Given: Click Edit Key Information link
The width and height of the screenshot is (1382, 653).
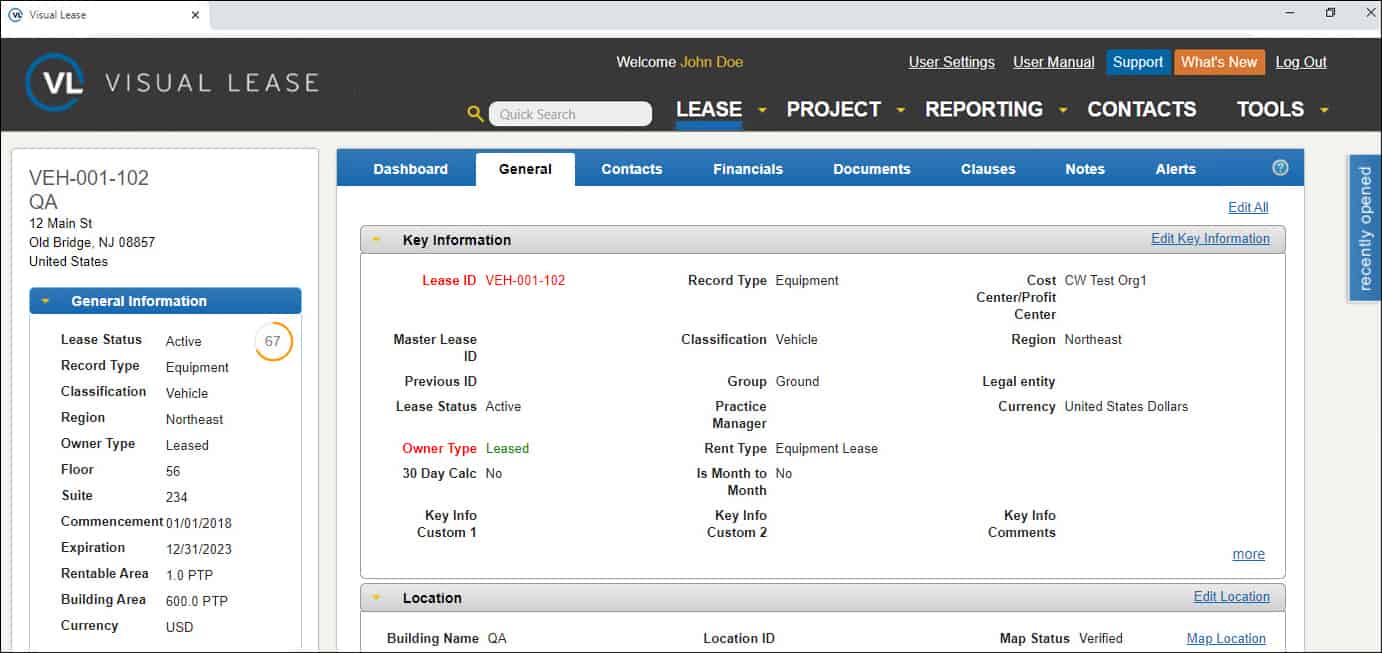Looking at the screenshot, I should click(x=1210, y=238).
